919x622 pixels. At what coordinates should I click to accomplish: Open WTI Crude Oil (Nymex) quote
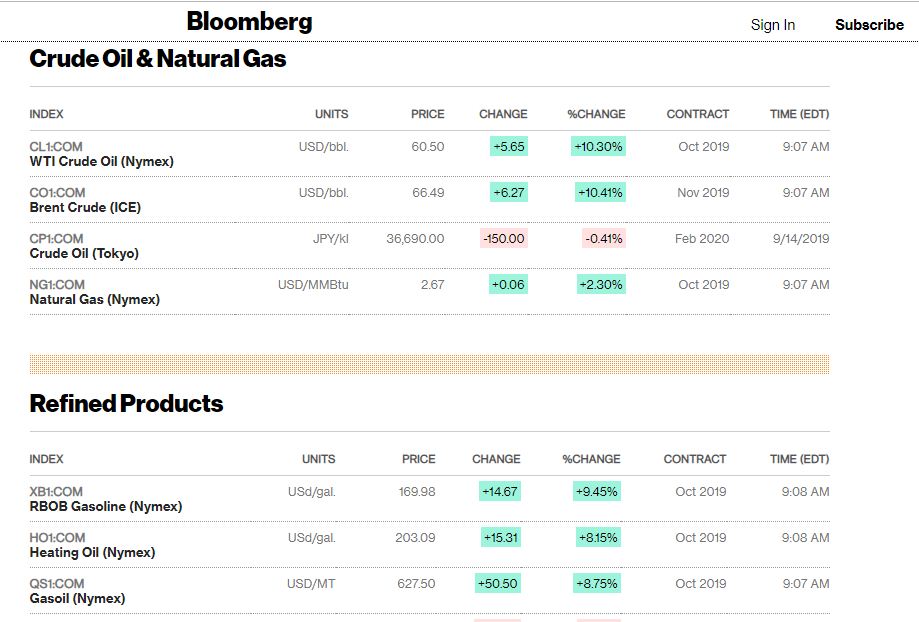[x=101, y=161]
